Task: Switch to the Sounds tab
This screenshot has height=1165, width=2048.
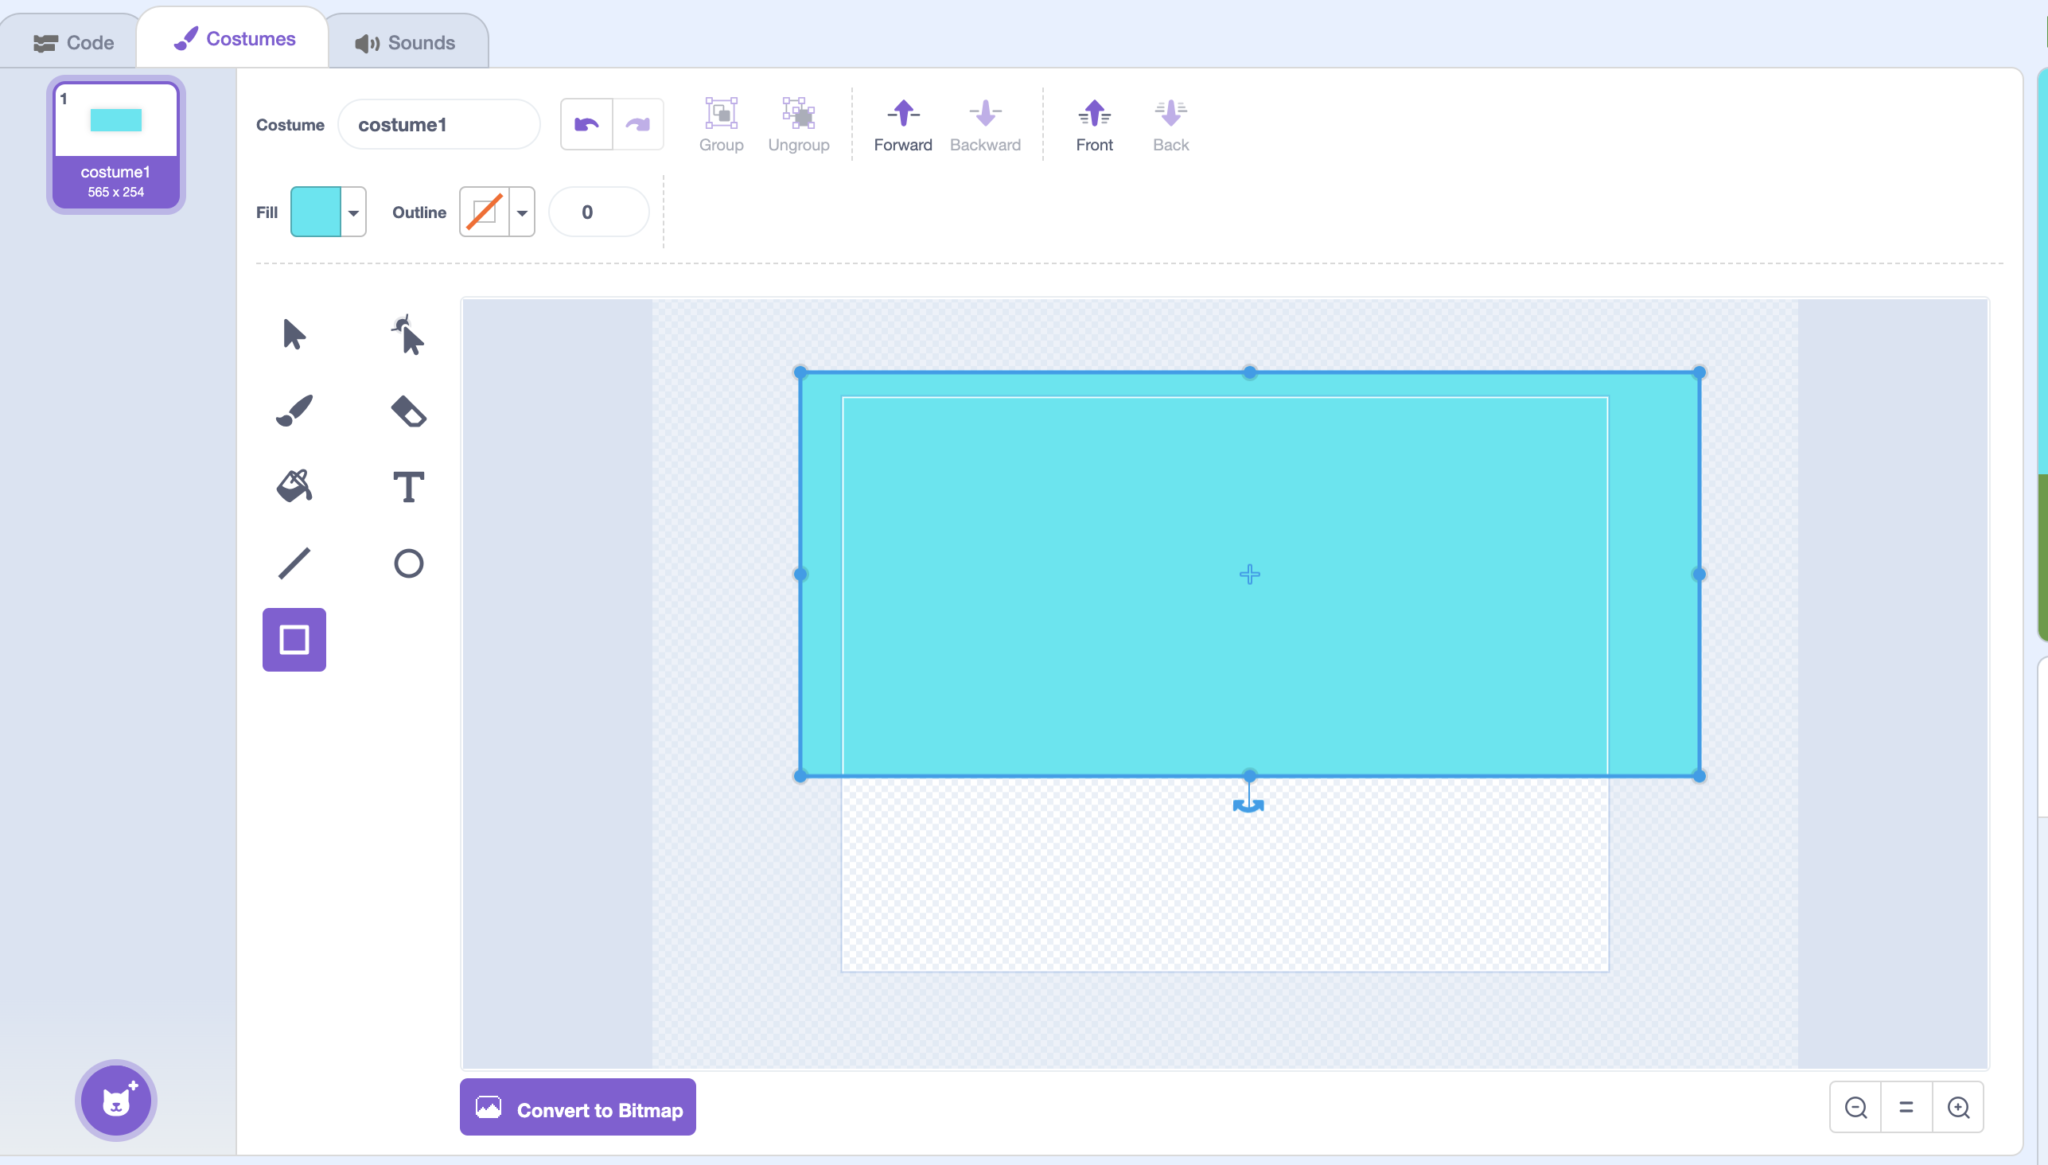Action: click(407, 41)
